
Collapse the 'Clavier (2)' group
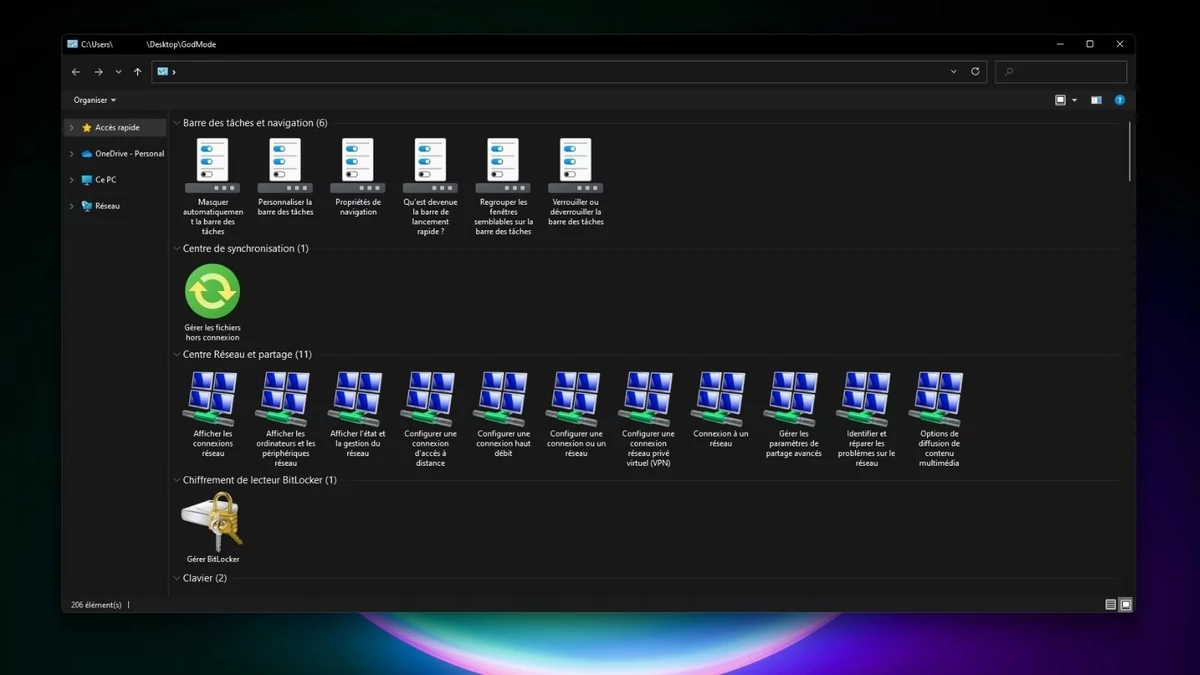pos(177,578)
